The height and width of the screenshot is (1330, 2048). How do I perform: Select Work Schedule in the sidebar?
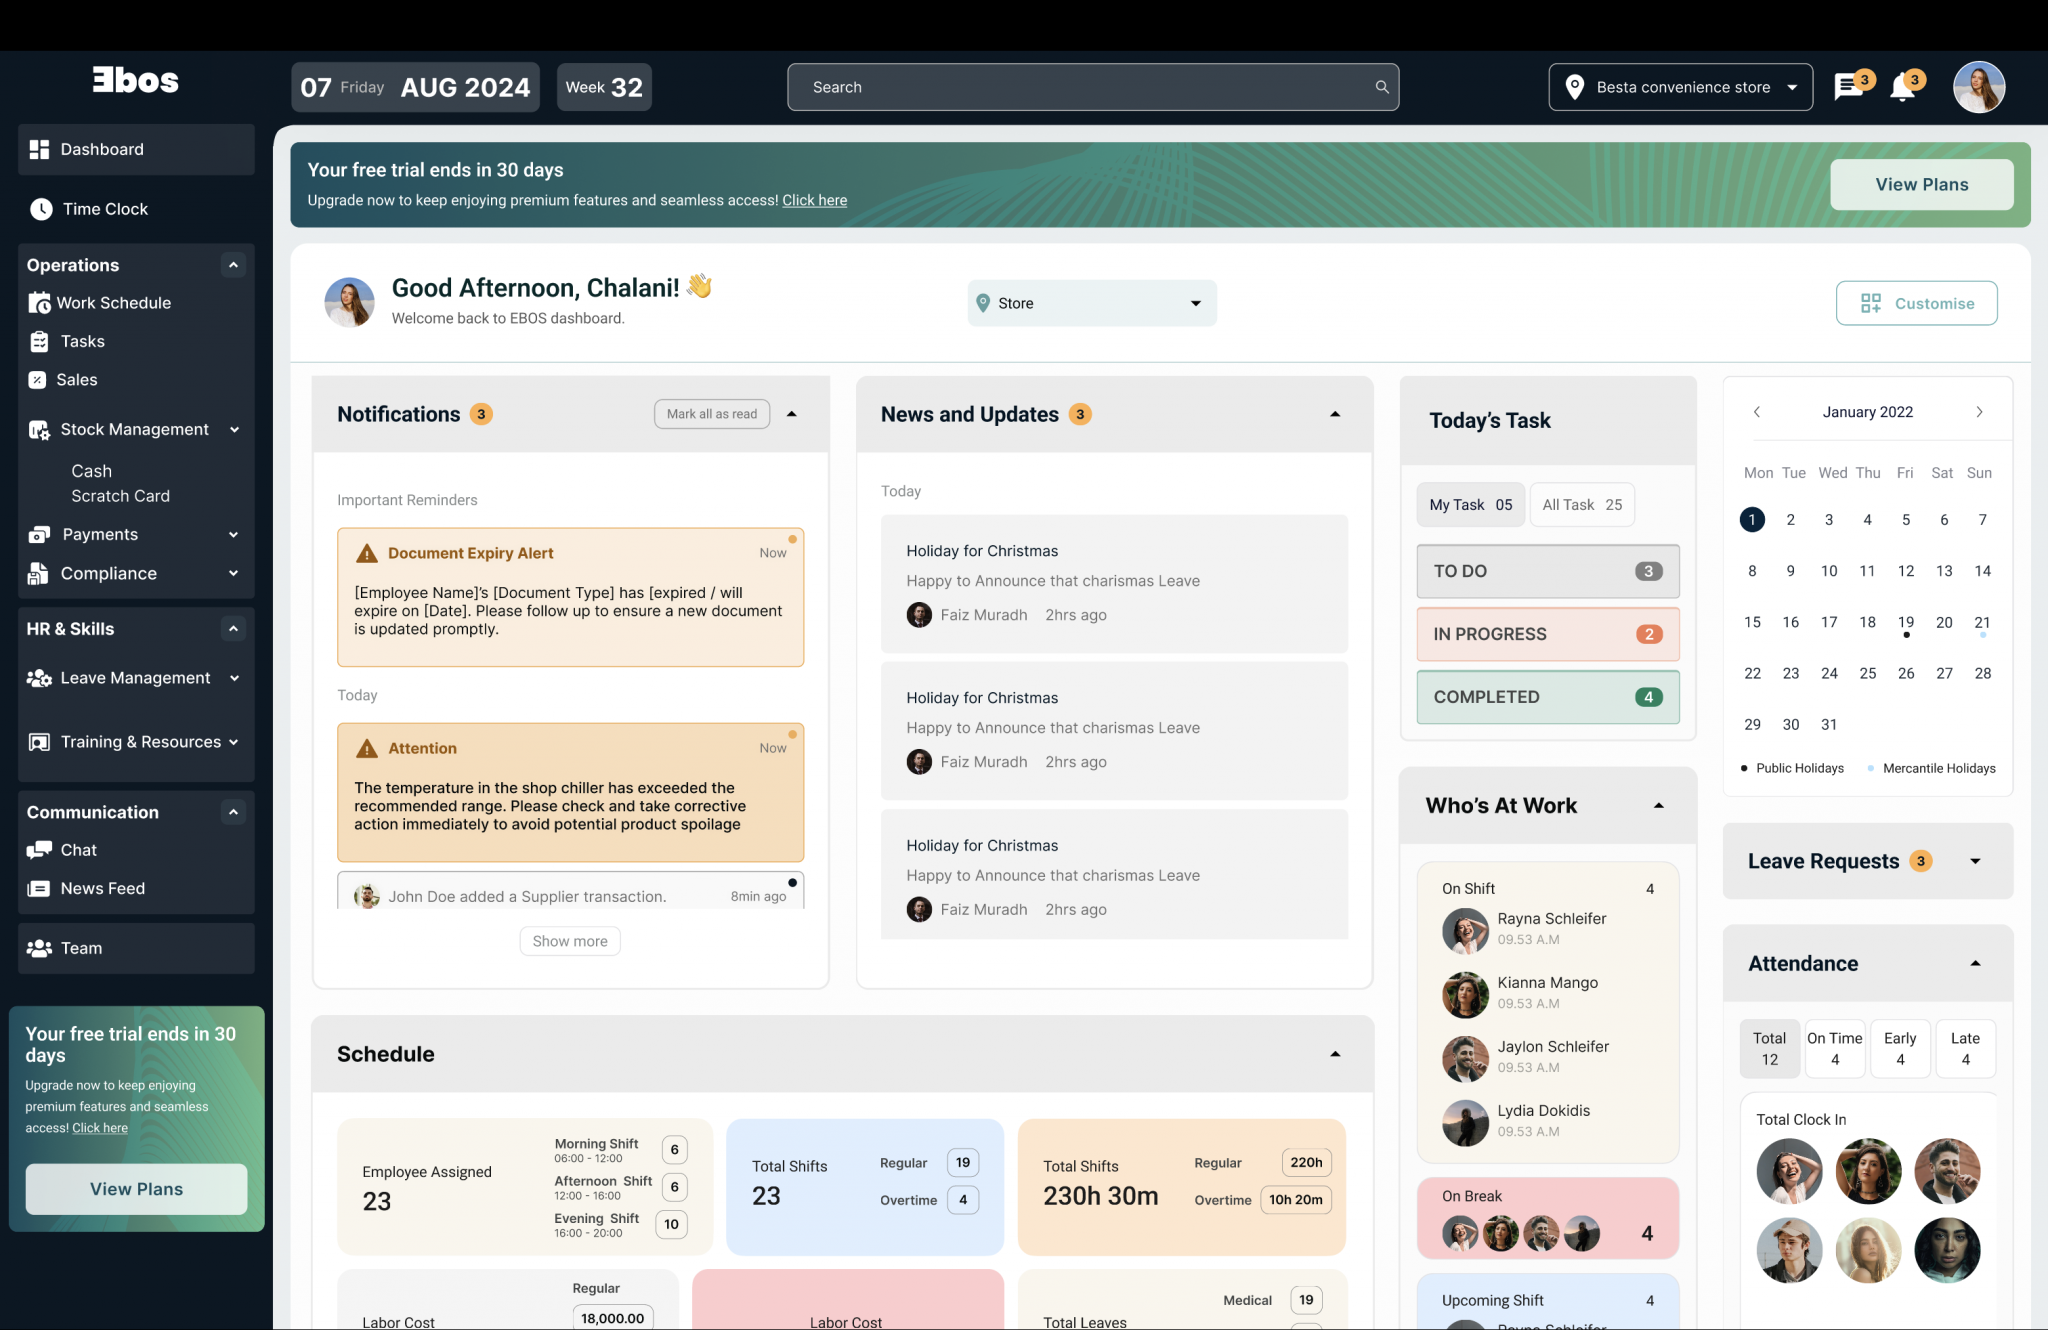[x=113, y=302]
